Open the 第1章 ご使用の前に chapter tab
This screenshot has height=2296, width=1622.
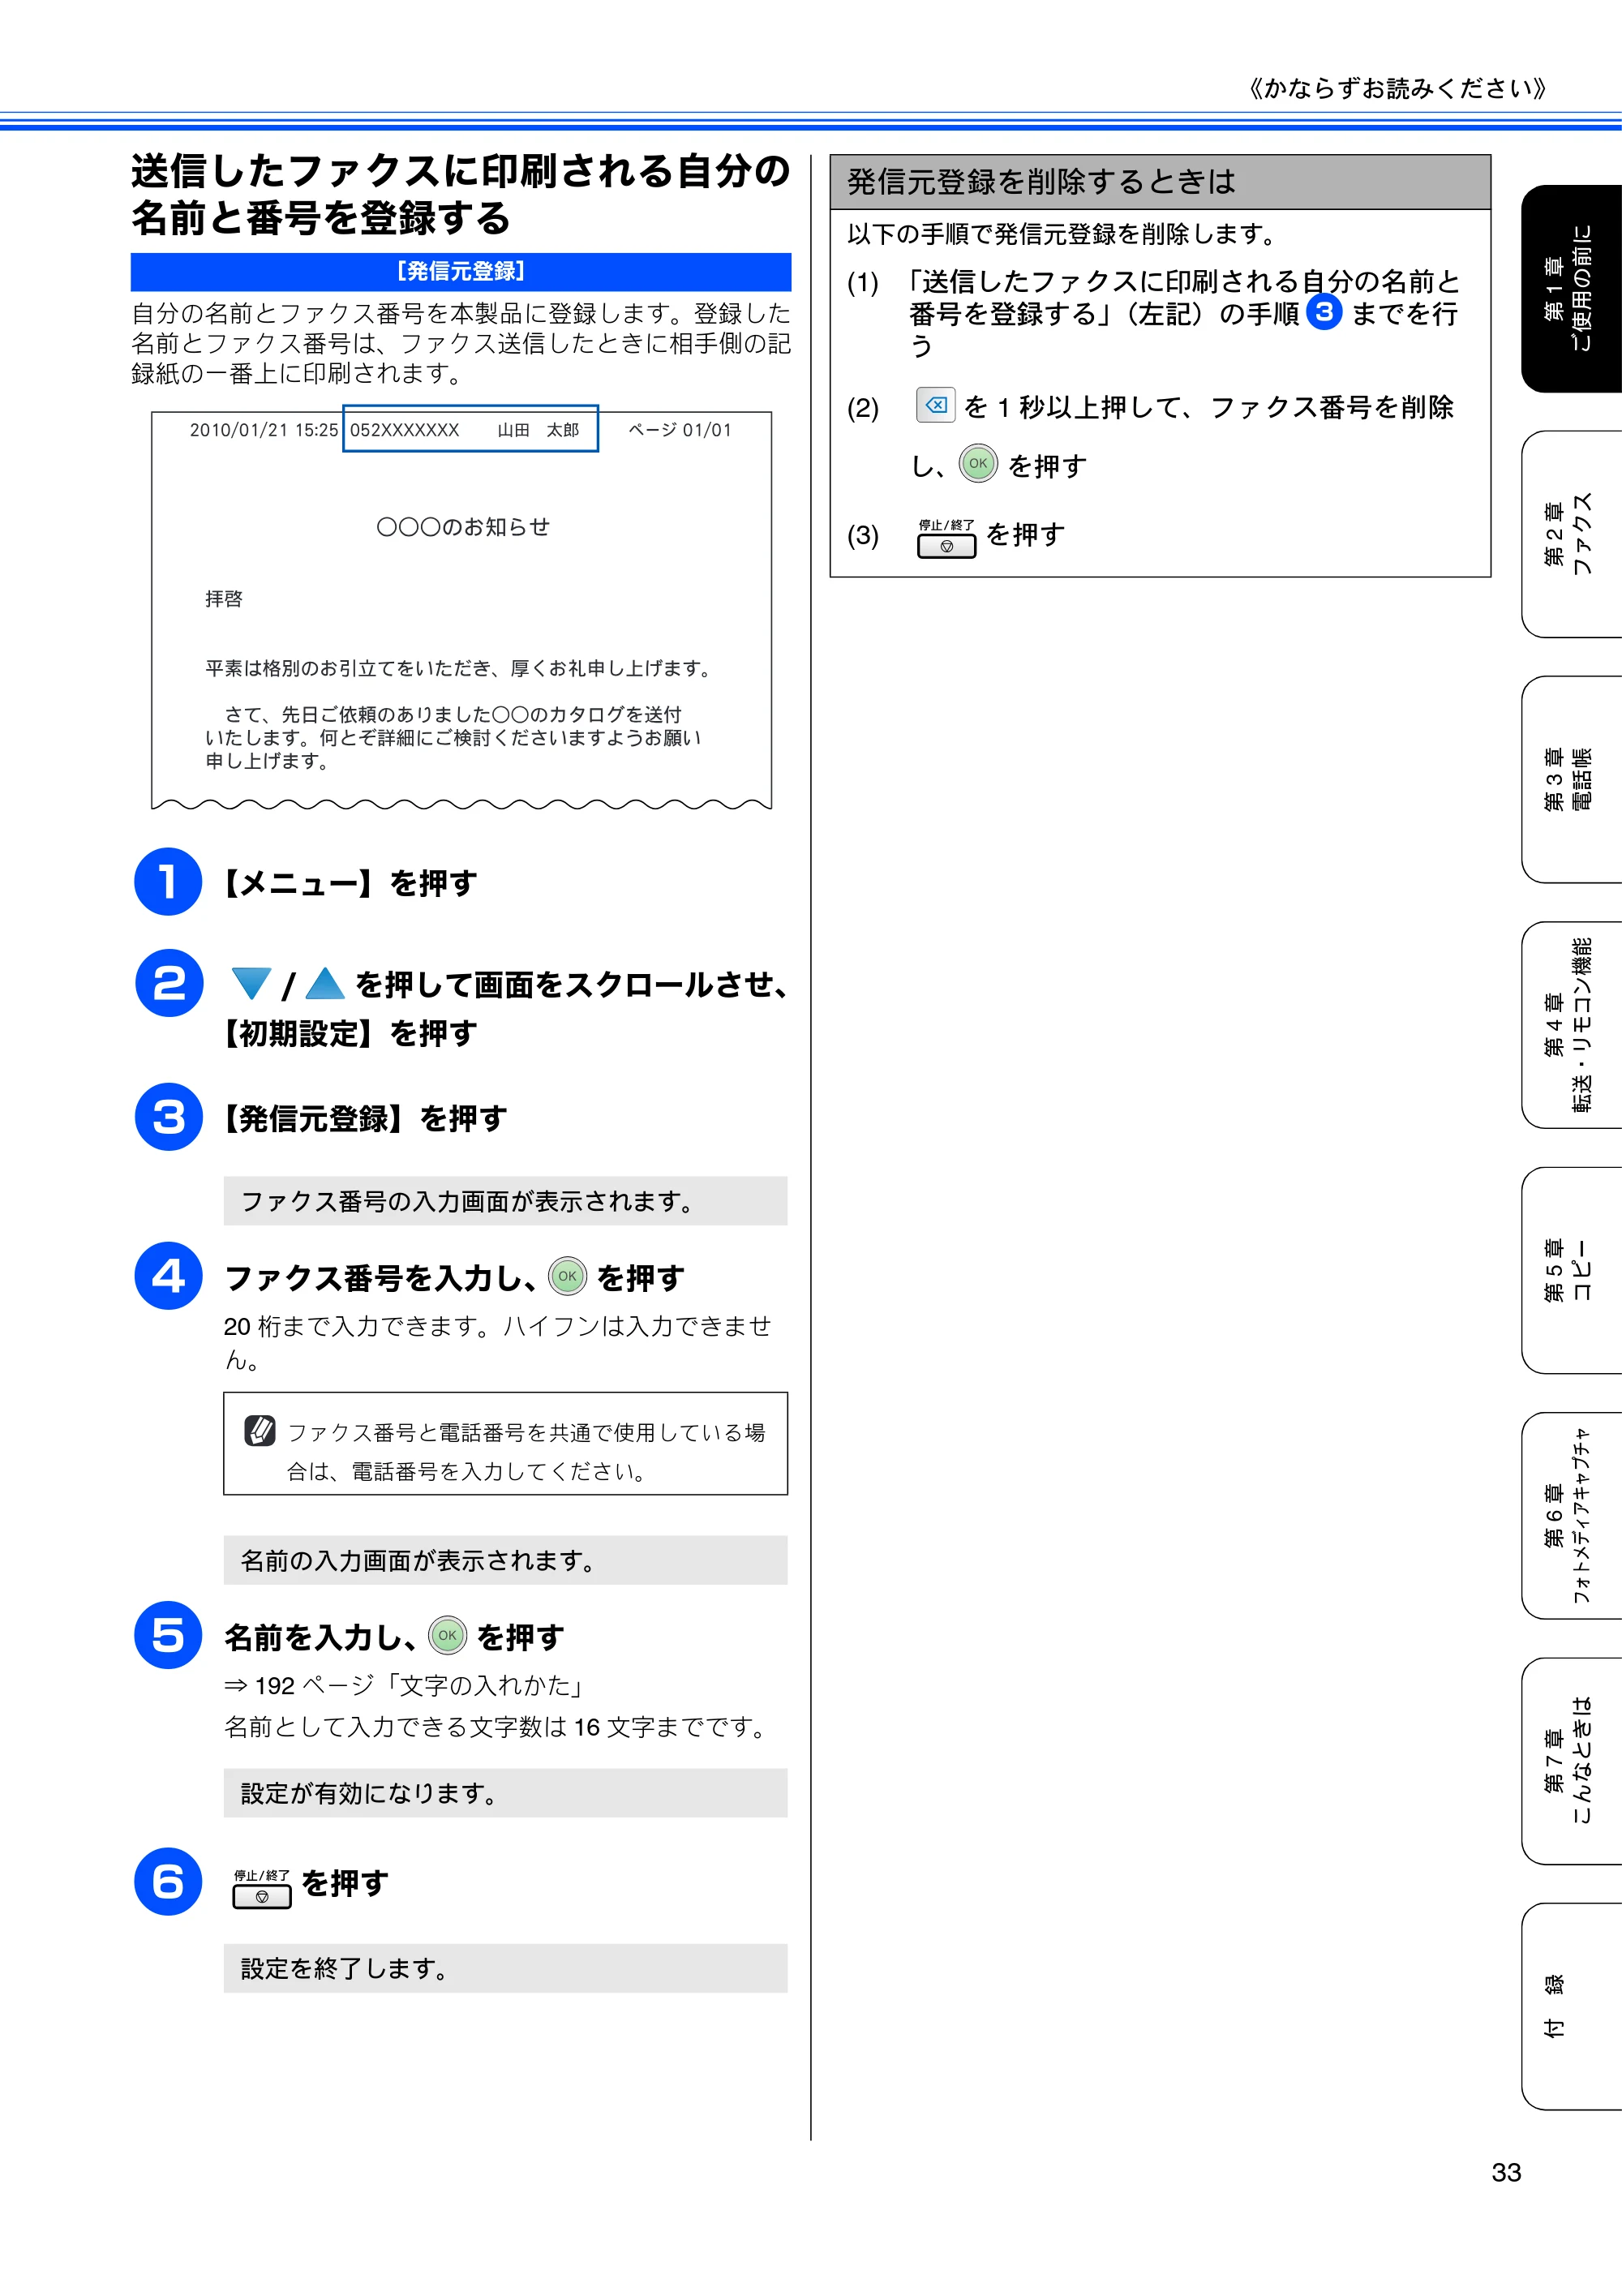coord(1571,288)
